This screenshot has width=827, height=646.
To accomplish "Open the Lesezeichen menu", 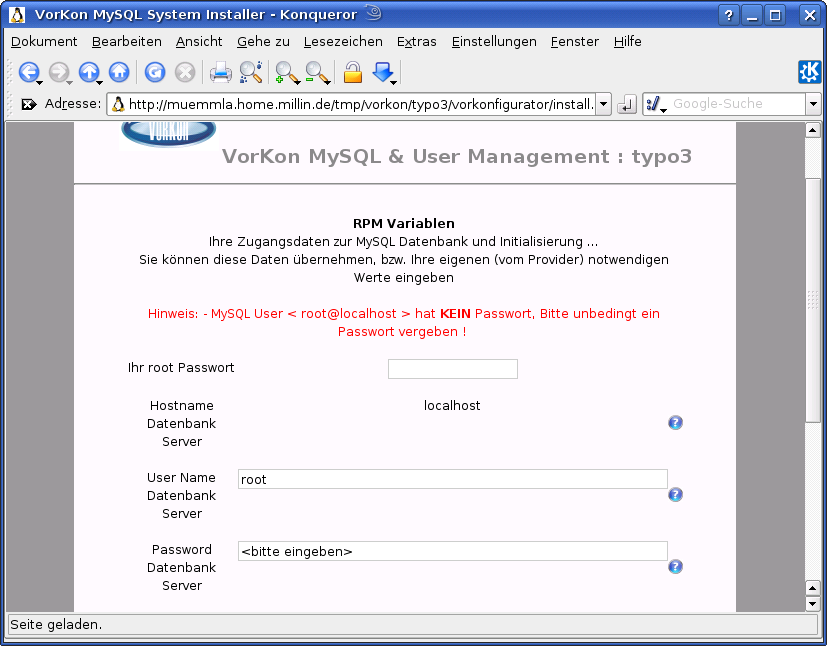I will pyautogui.click(x=343, y=42).
